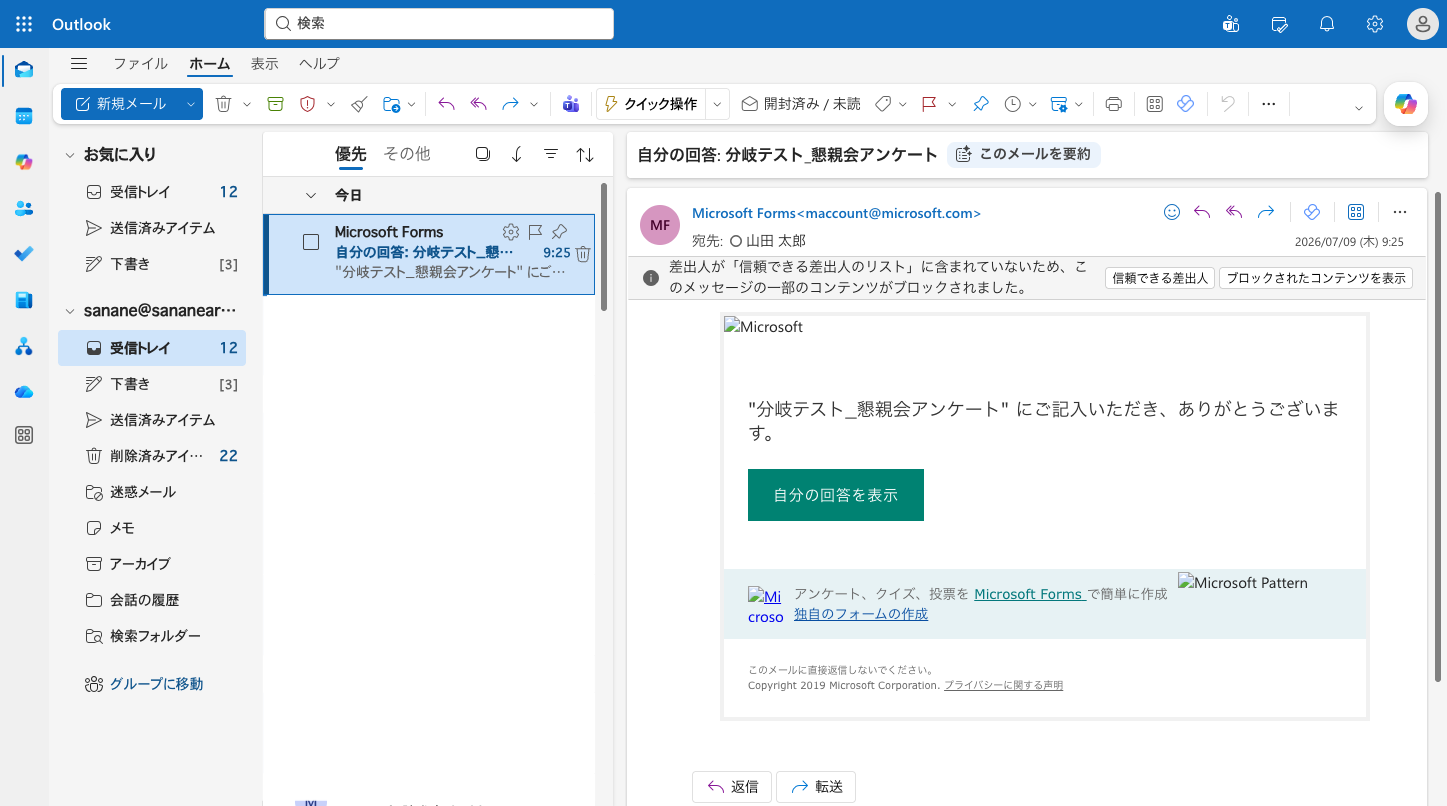1447x806 pixels.
Task: Click the Pin icon in toolbar
Action: coord(981,104)
